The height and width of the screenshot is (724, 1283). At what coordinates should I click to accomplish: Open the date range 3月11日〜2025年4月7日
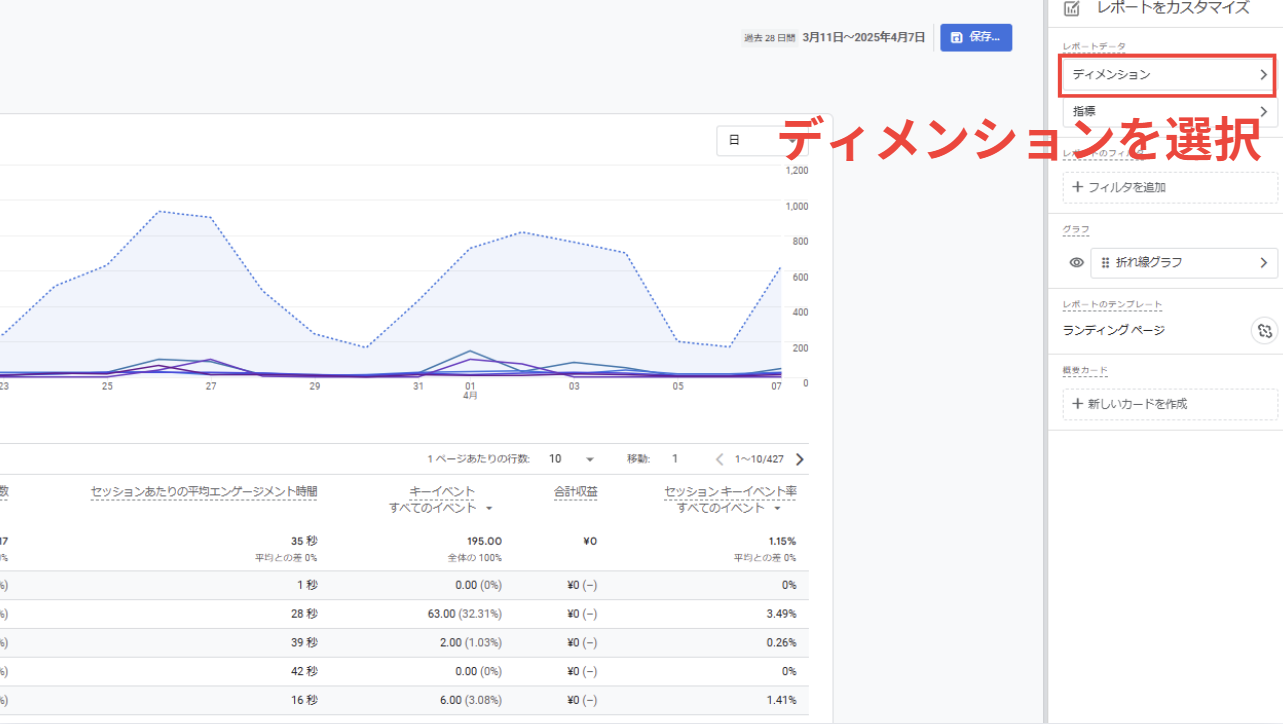862,38
